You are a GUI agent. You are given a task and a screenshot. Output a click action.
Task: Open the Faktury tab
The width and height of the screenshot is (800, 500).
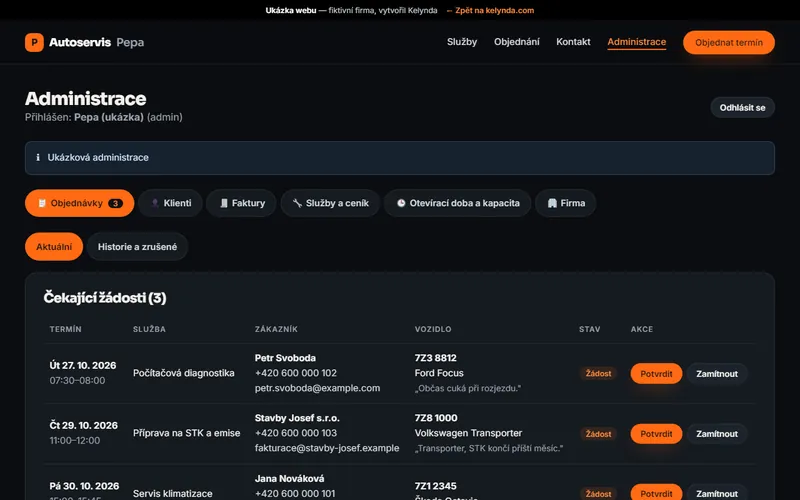coord(241,203)
